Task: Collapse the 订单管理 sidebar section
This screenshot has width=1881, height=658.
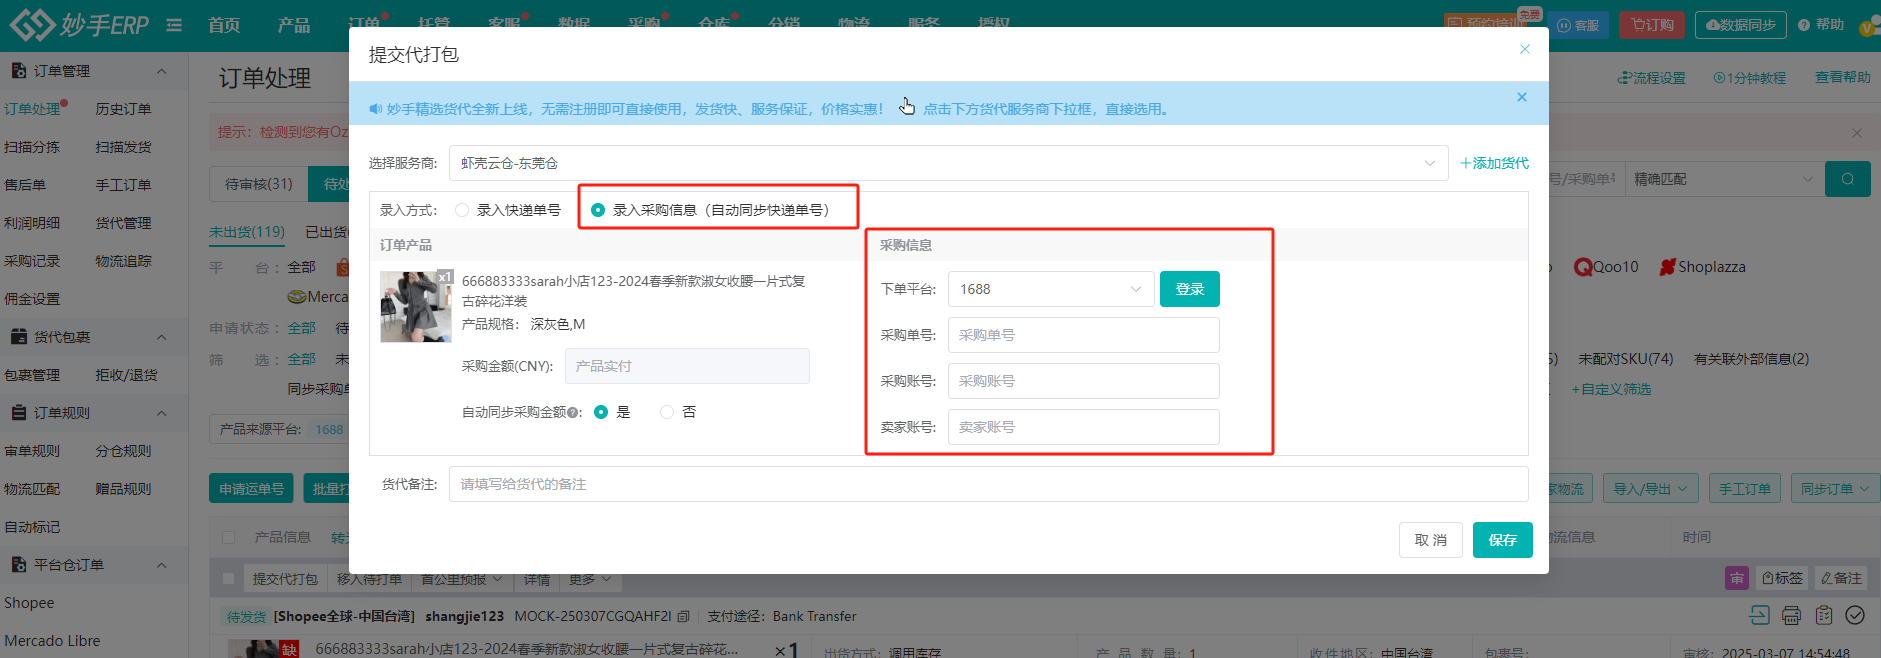Action: (x=161, y=71)
